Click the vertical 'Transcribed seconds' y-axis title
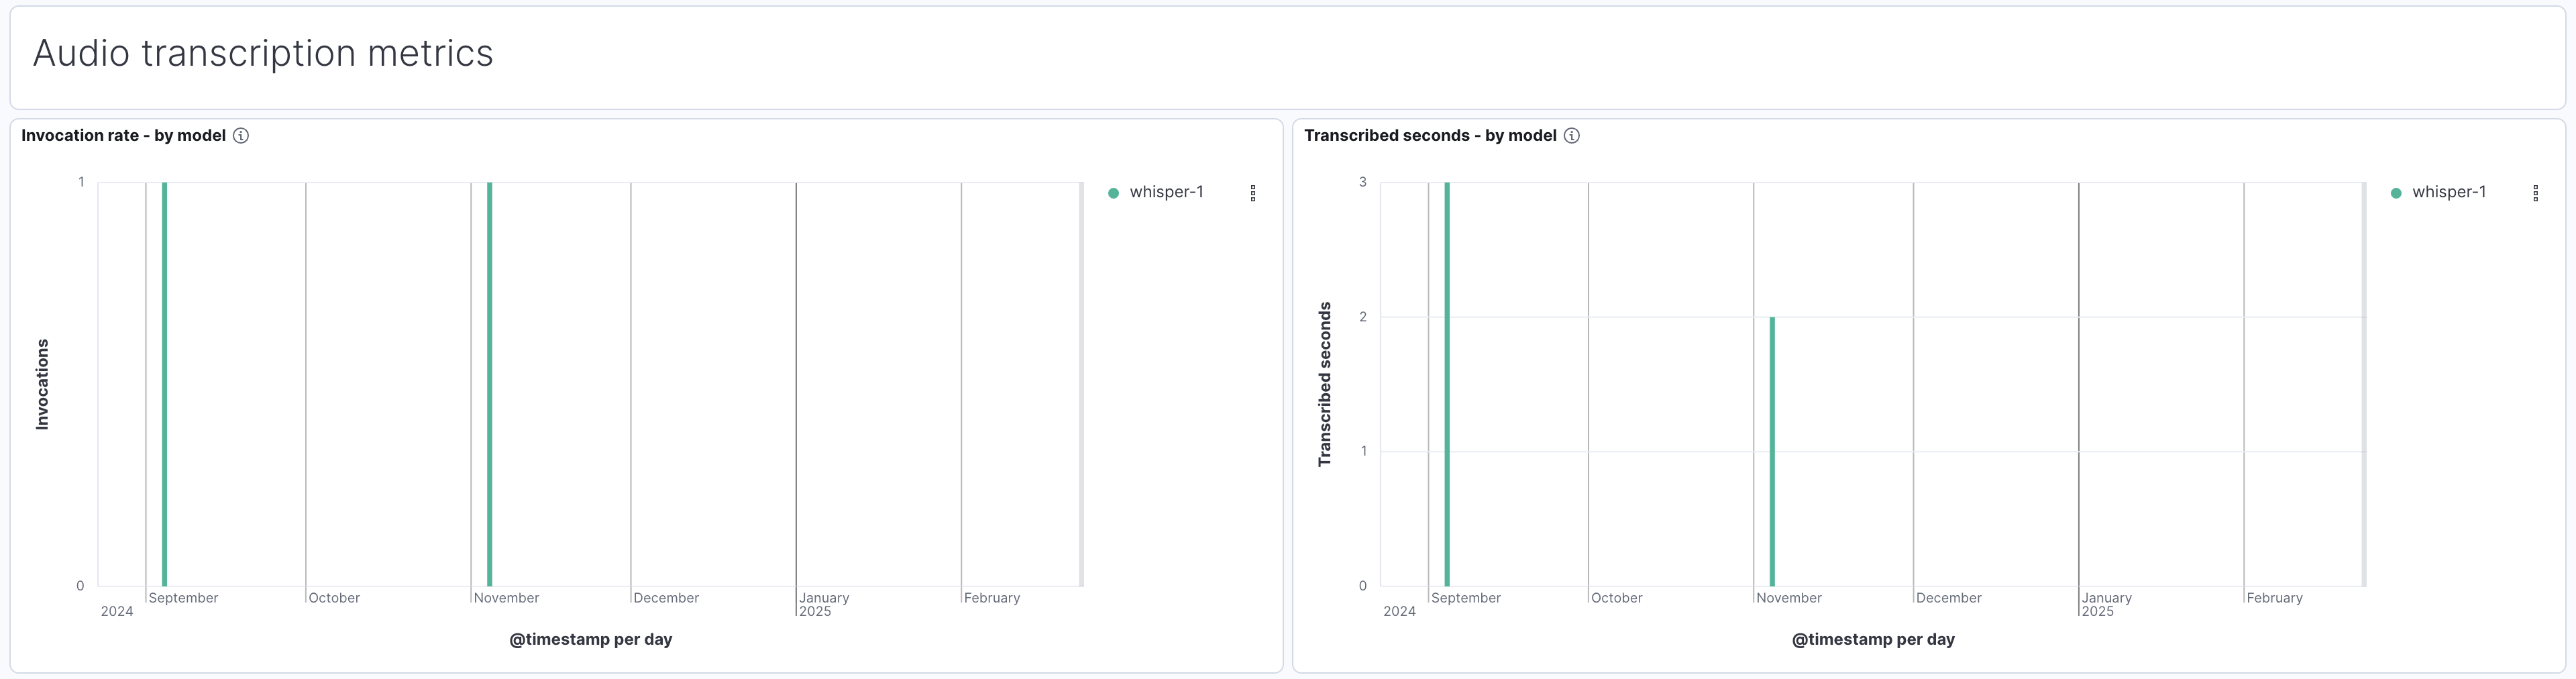Viewport: 2576px width, 679px height. [x=1325, y=384]
